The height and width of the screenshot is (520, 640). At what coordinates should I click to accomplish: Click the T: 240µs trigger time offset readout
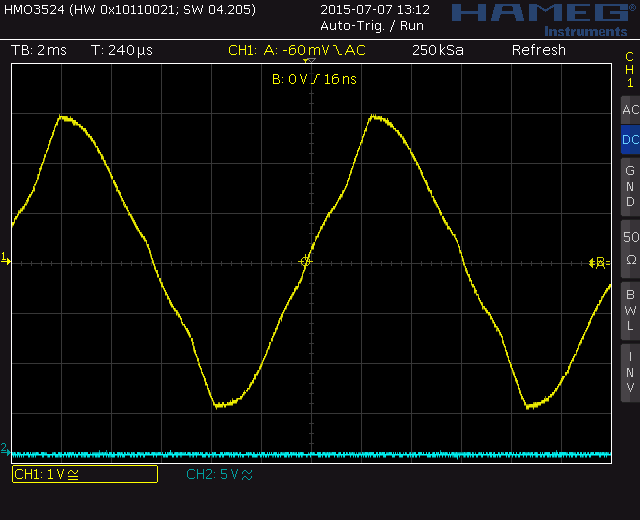[x=121, y=50]
